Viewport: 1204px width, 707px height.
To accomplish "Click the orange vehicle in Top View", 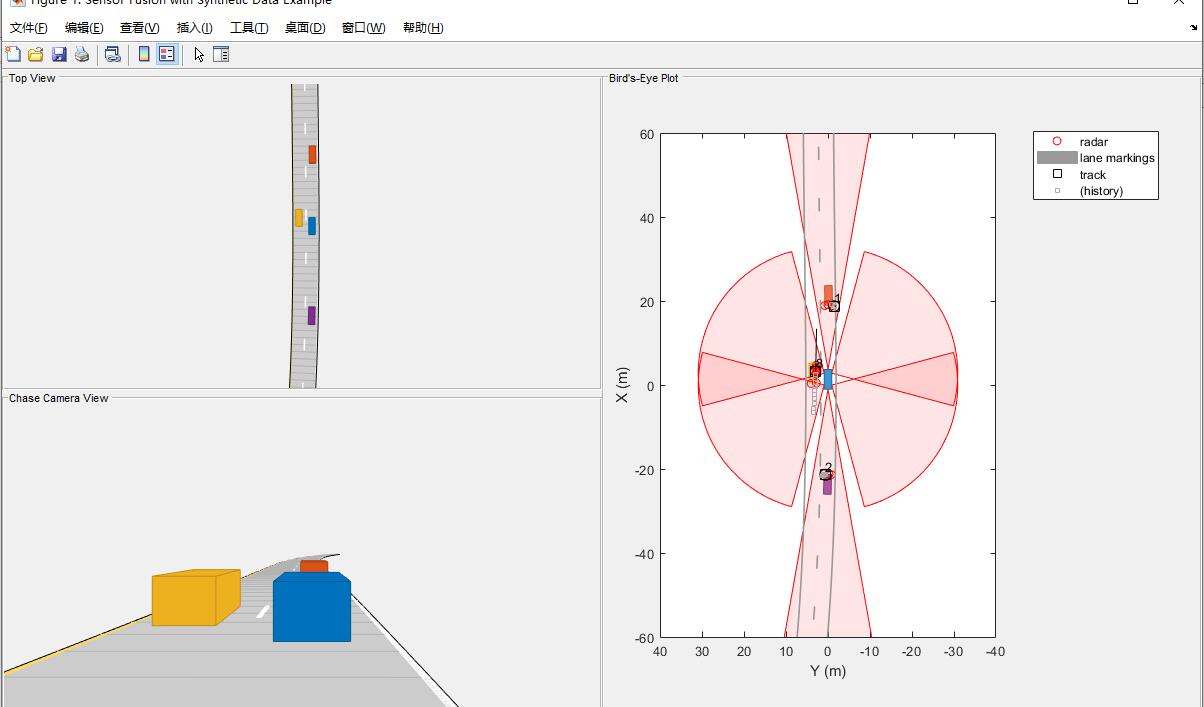I will point(312,154).
